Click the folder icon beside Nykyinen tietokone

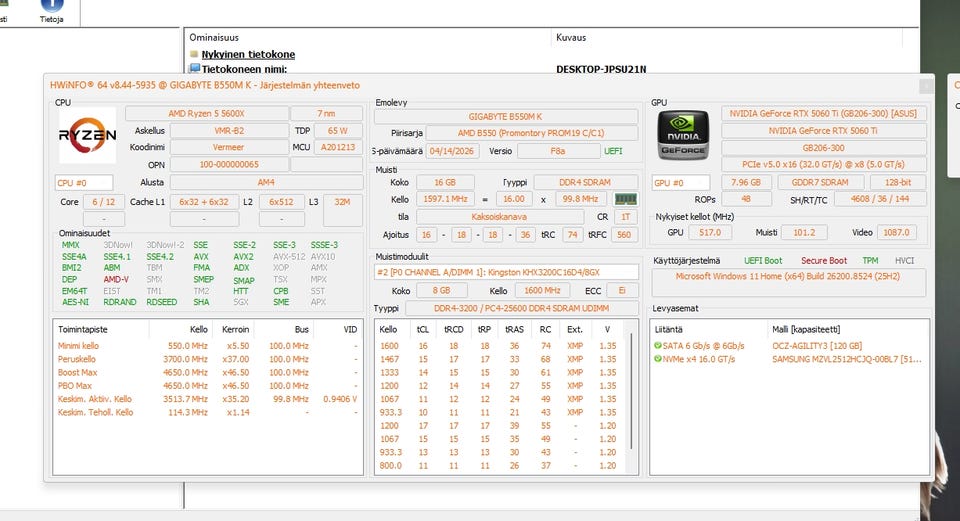tap(194, 54)
